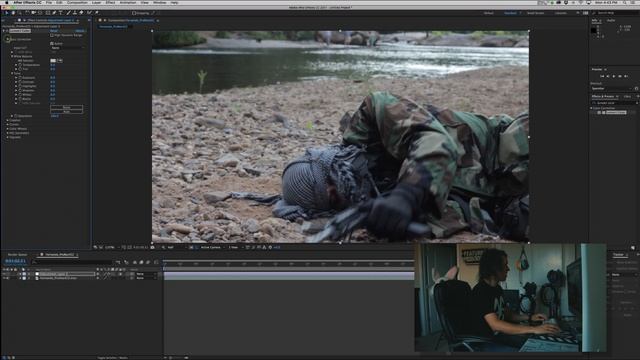Toggle Lumetri Color effect fx switch
The image size is (640, 360).
coord(7,31)
